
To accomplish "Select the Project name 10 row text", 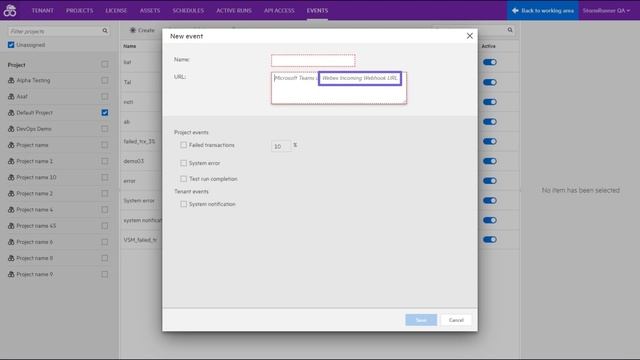I will 36,178.
